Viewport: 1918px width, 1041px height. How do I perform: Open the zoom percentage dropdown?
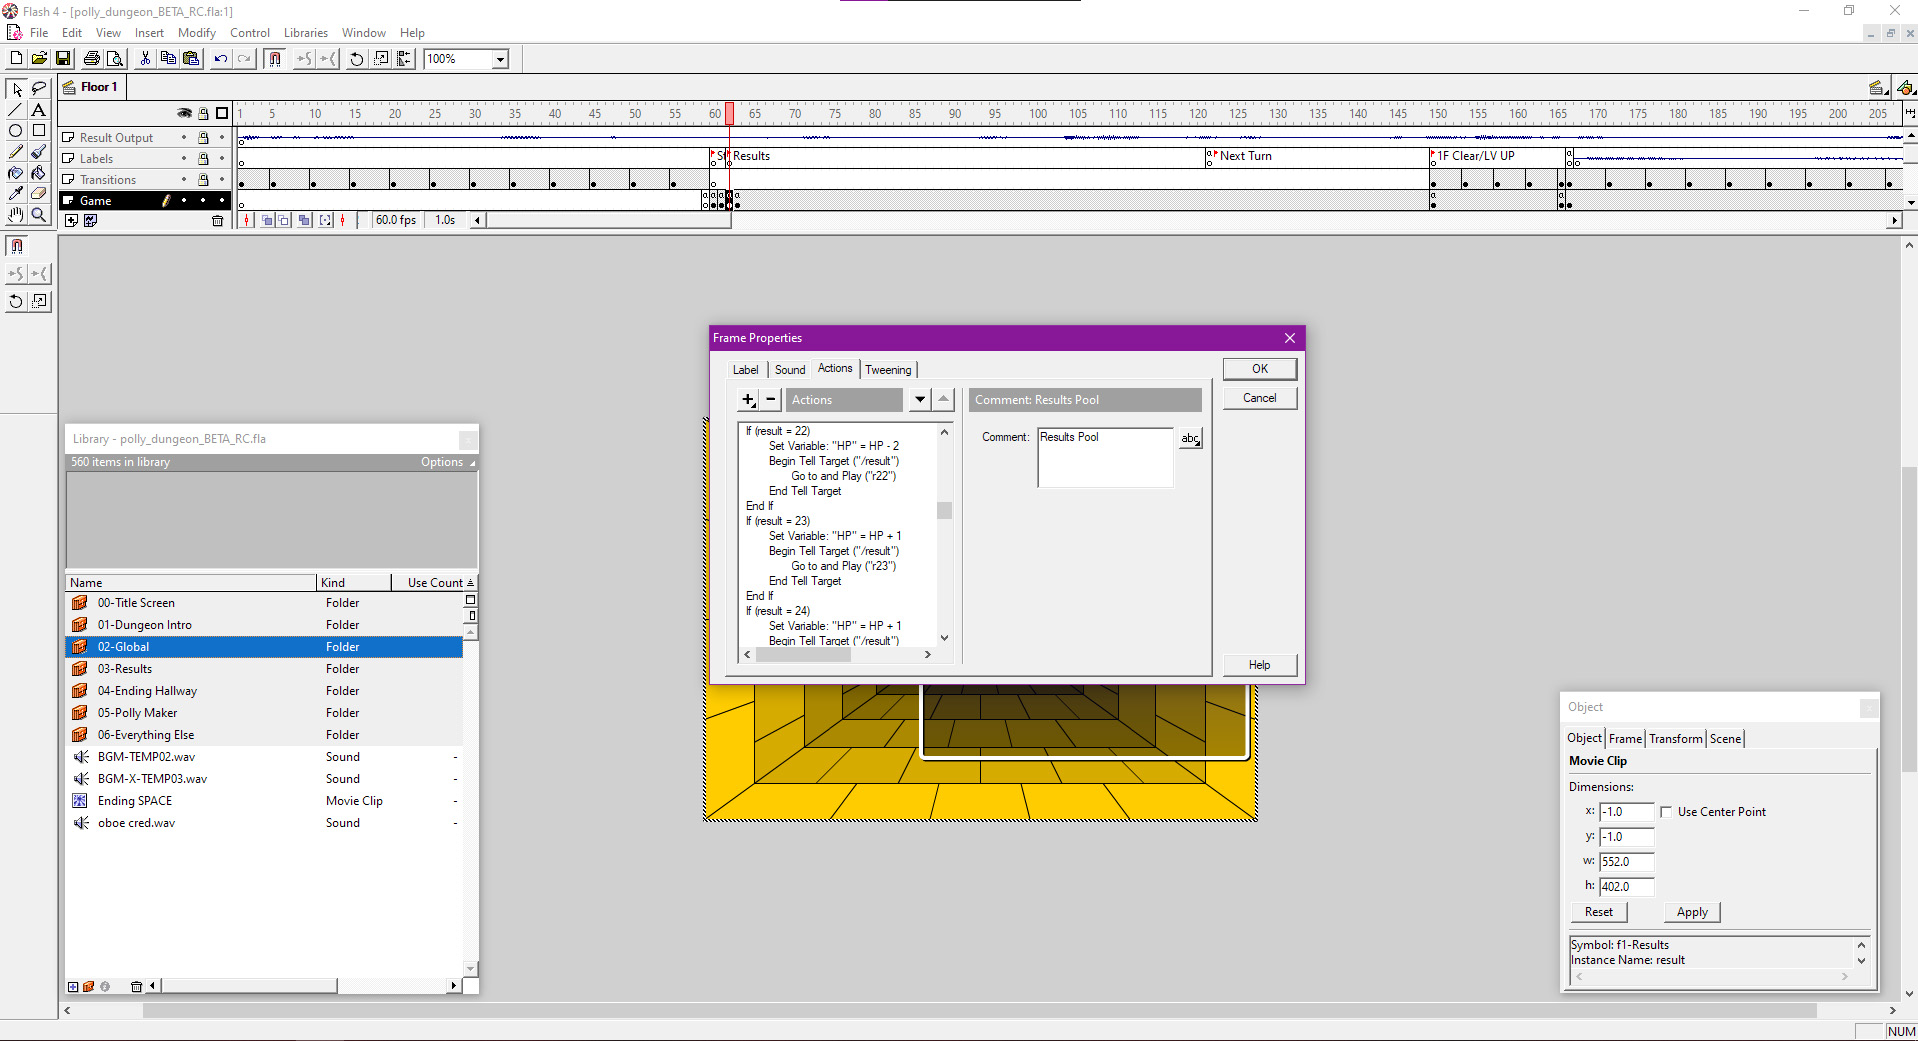(500, 59)
